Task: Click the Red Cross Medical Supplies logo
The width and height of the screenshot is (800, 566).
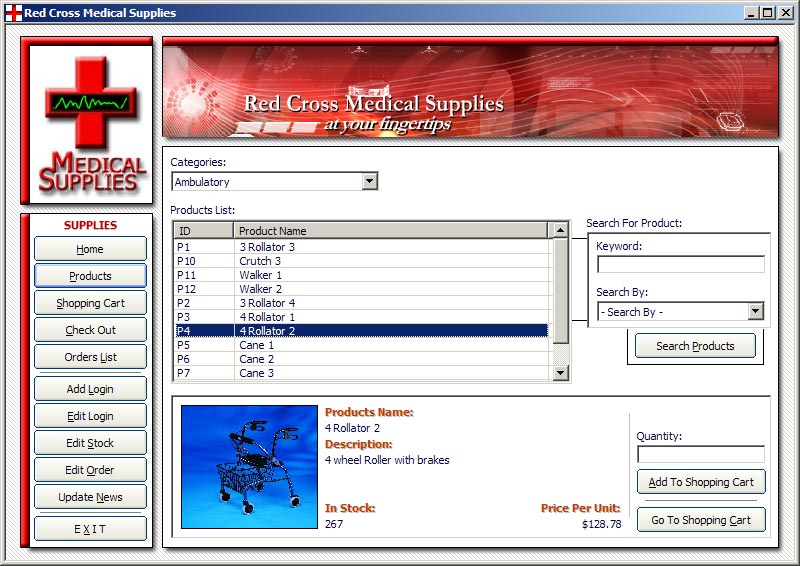Action: [x=91, y=124]
